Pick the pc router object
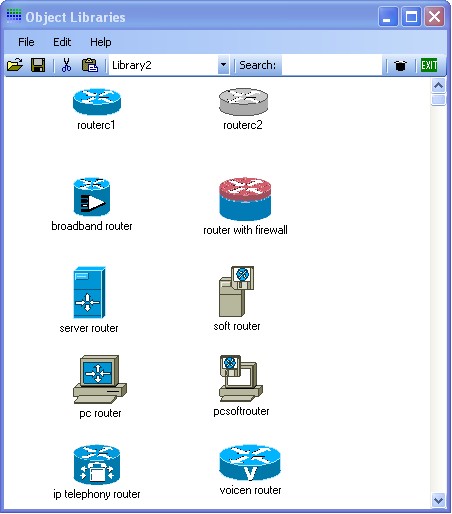The height and width of the screenshot is (514, 452). [x=100, y=379]
